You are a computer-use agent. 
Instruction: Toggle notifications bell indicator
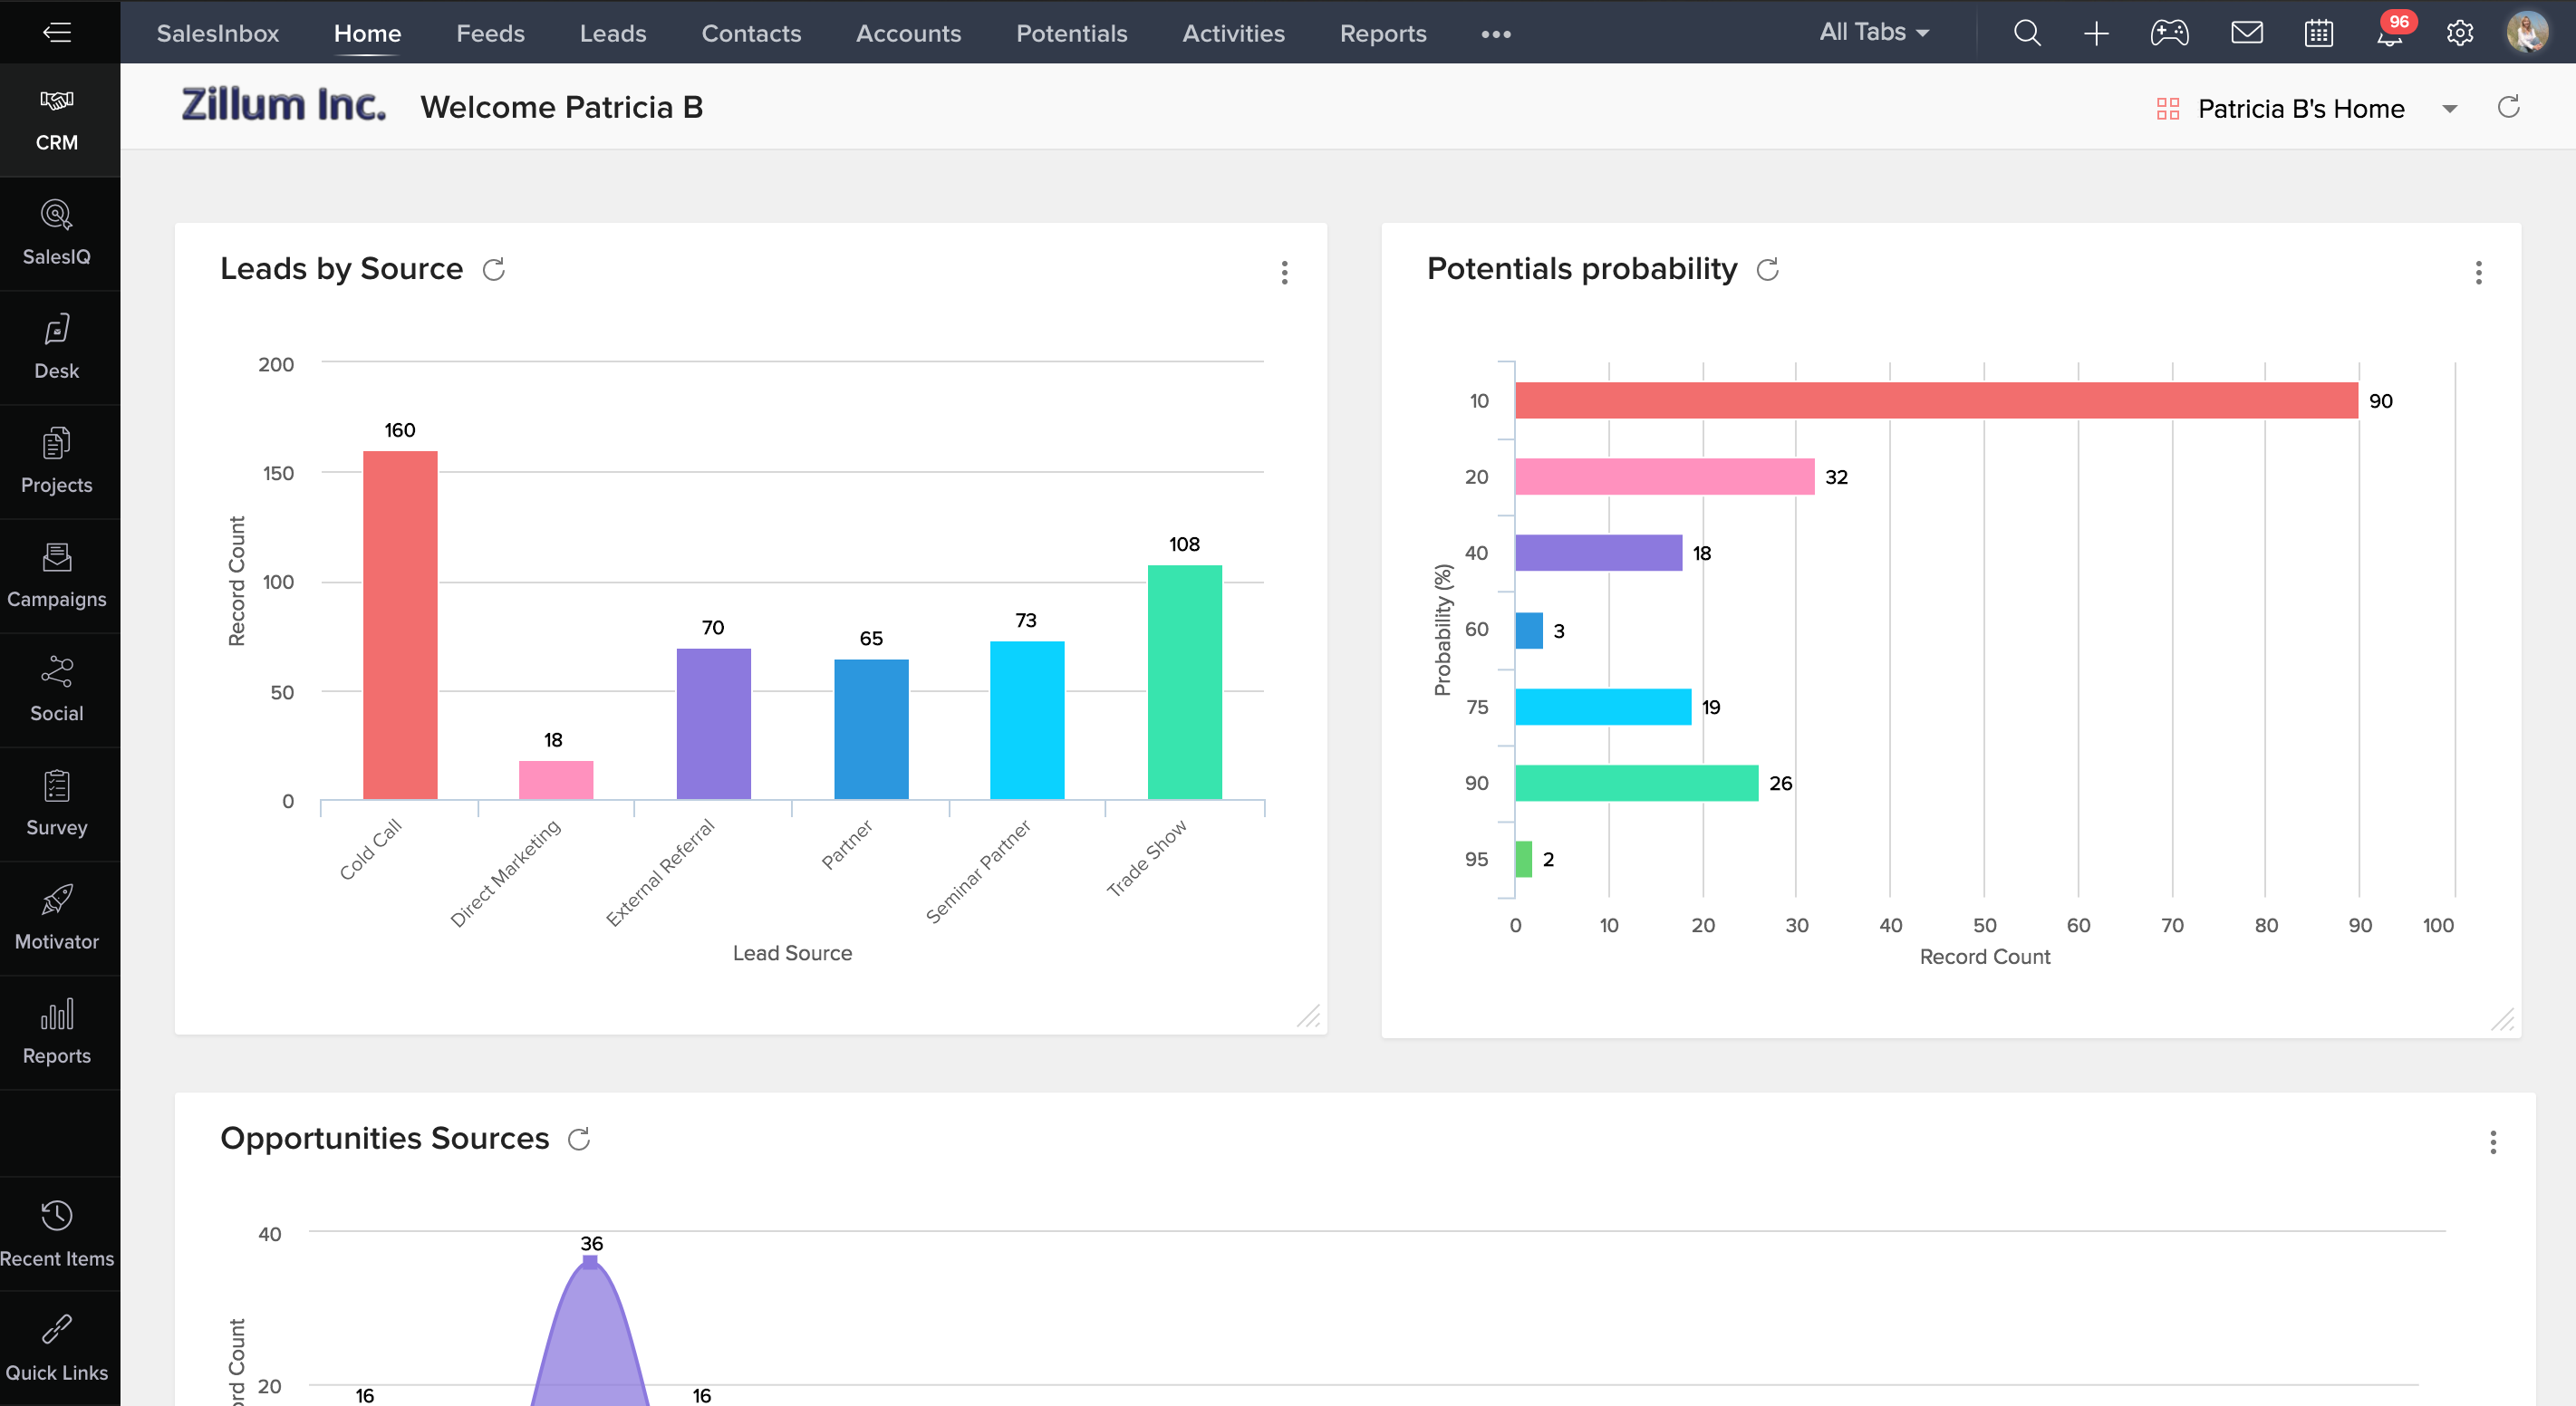coord(2389,33)
